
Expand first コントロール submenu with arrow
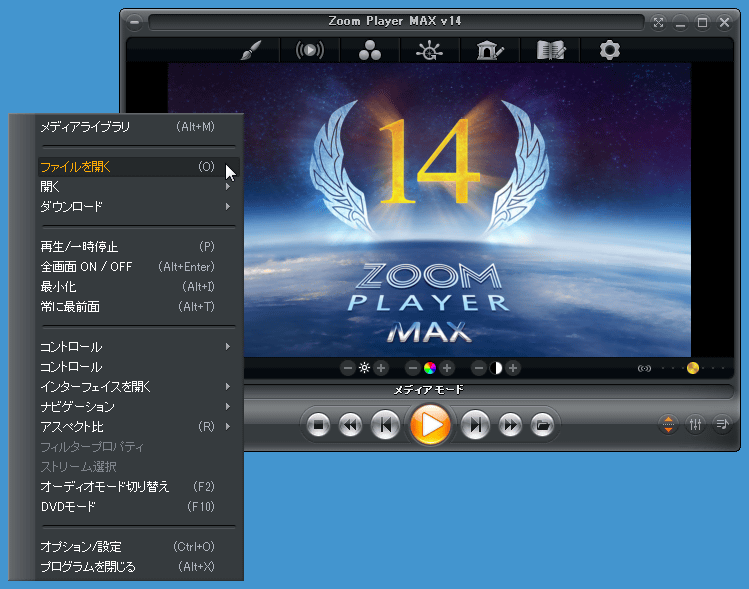[139, 347]
